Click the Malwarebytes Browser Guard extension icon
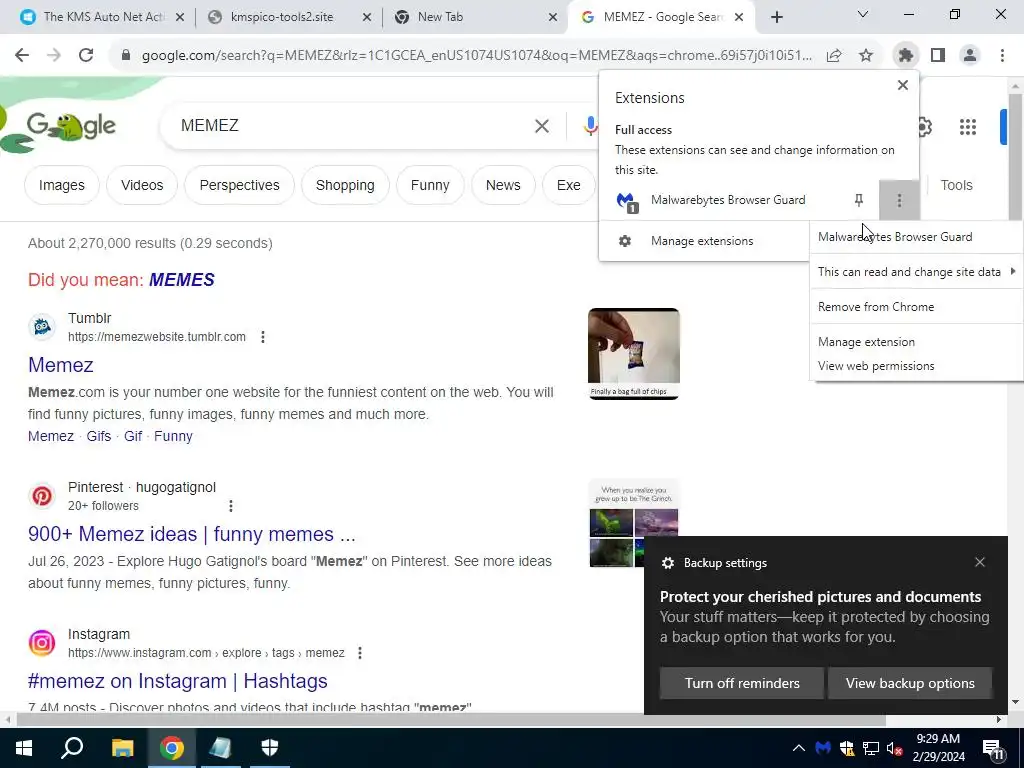This screenshot has height=768, width=1024. [626, 201]
